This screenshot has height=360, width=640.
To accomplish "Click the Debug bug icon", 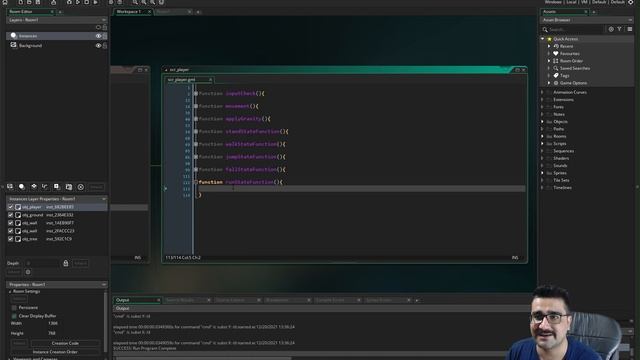I will [x=69, y=2].
